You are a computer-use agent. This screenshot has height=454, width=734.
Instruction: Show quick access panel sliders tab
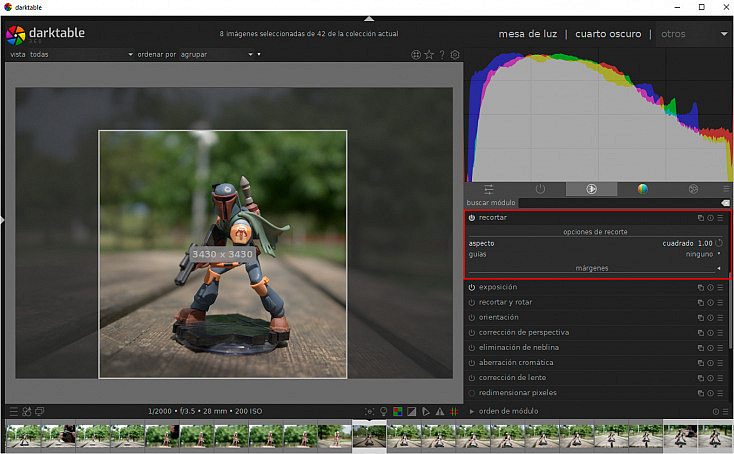click(489, 189)
